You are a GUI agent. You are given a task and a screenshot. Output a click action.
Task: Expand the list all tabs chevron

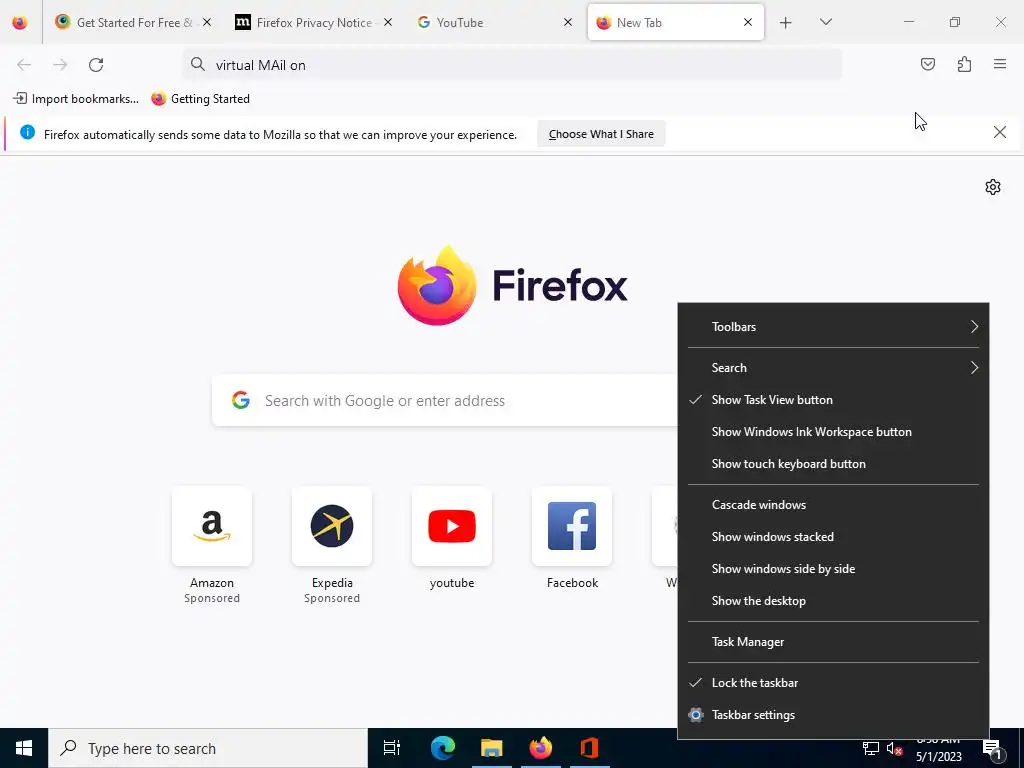pyautogui.click(x=825, y=22)
